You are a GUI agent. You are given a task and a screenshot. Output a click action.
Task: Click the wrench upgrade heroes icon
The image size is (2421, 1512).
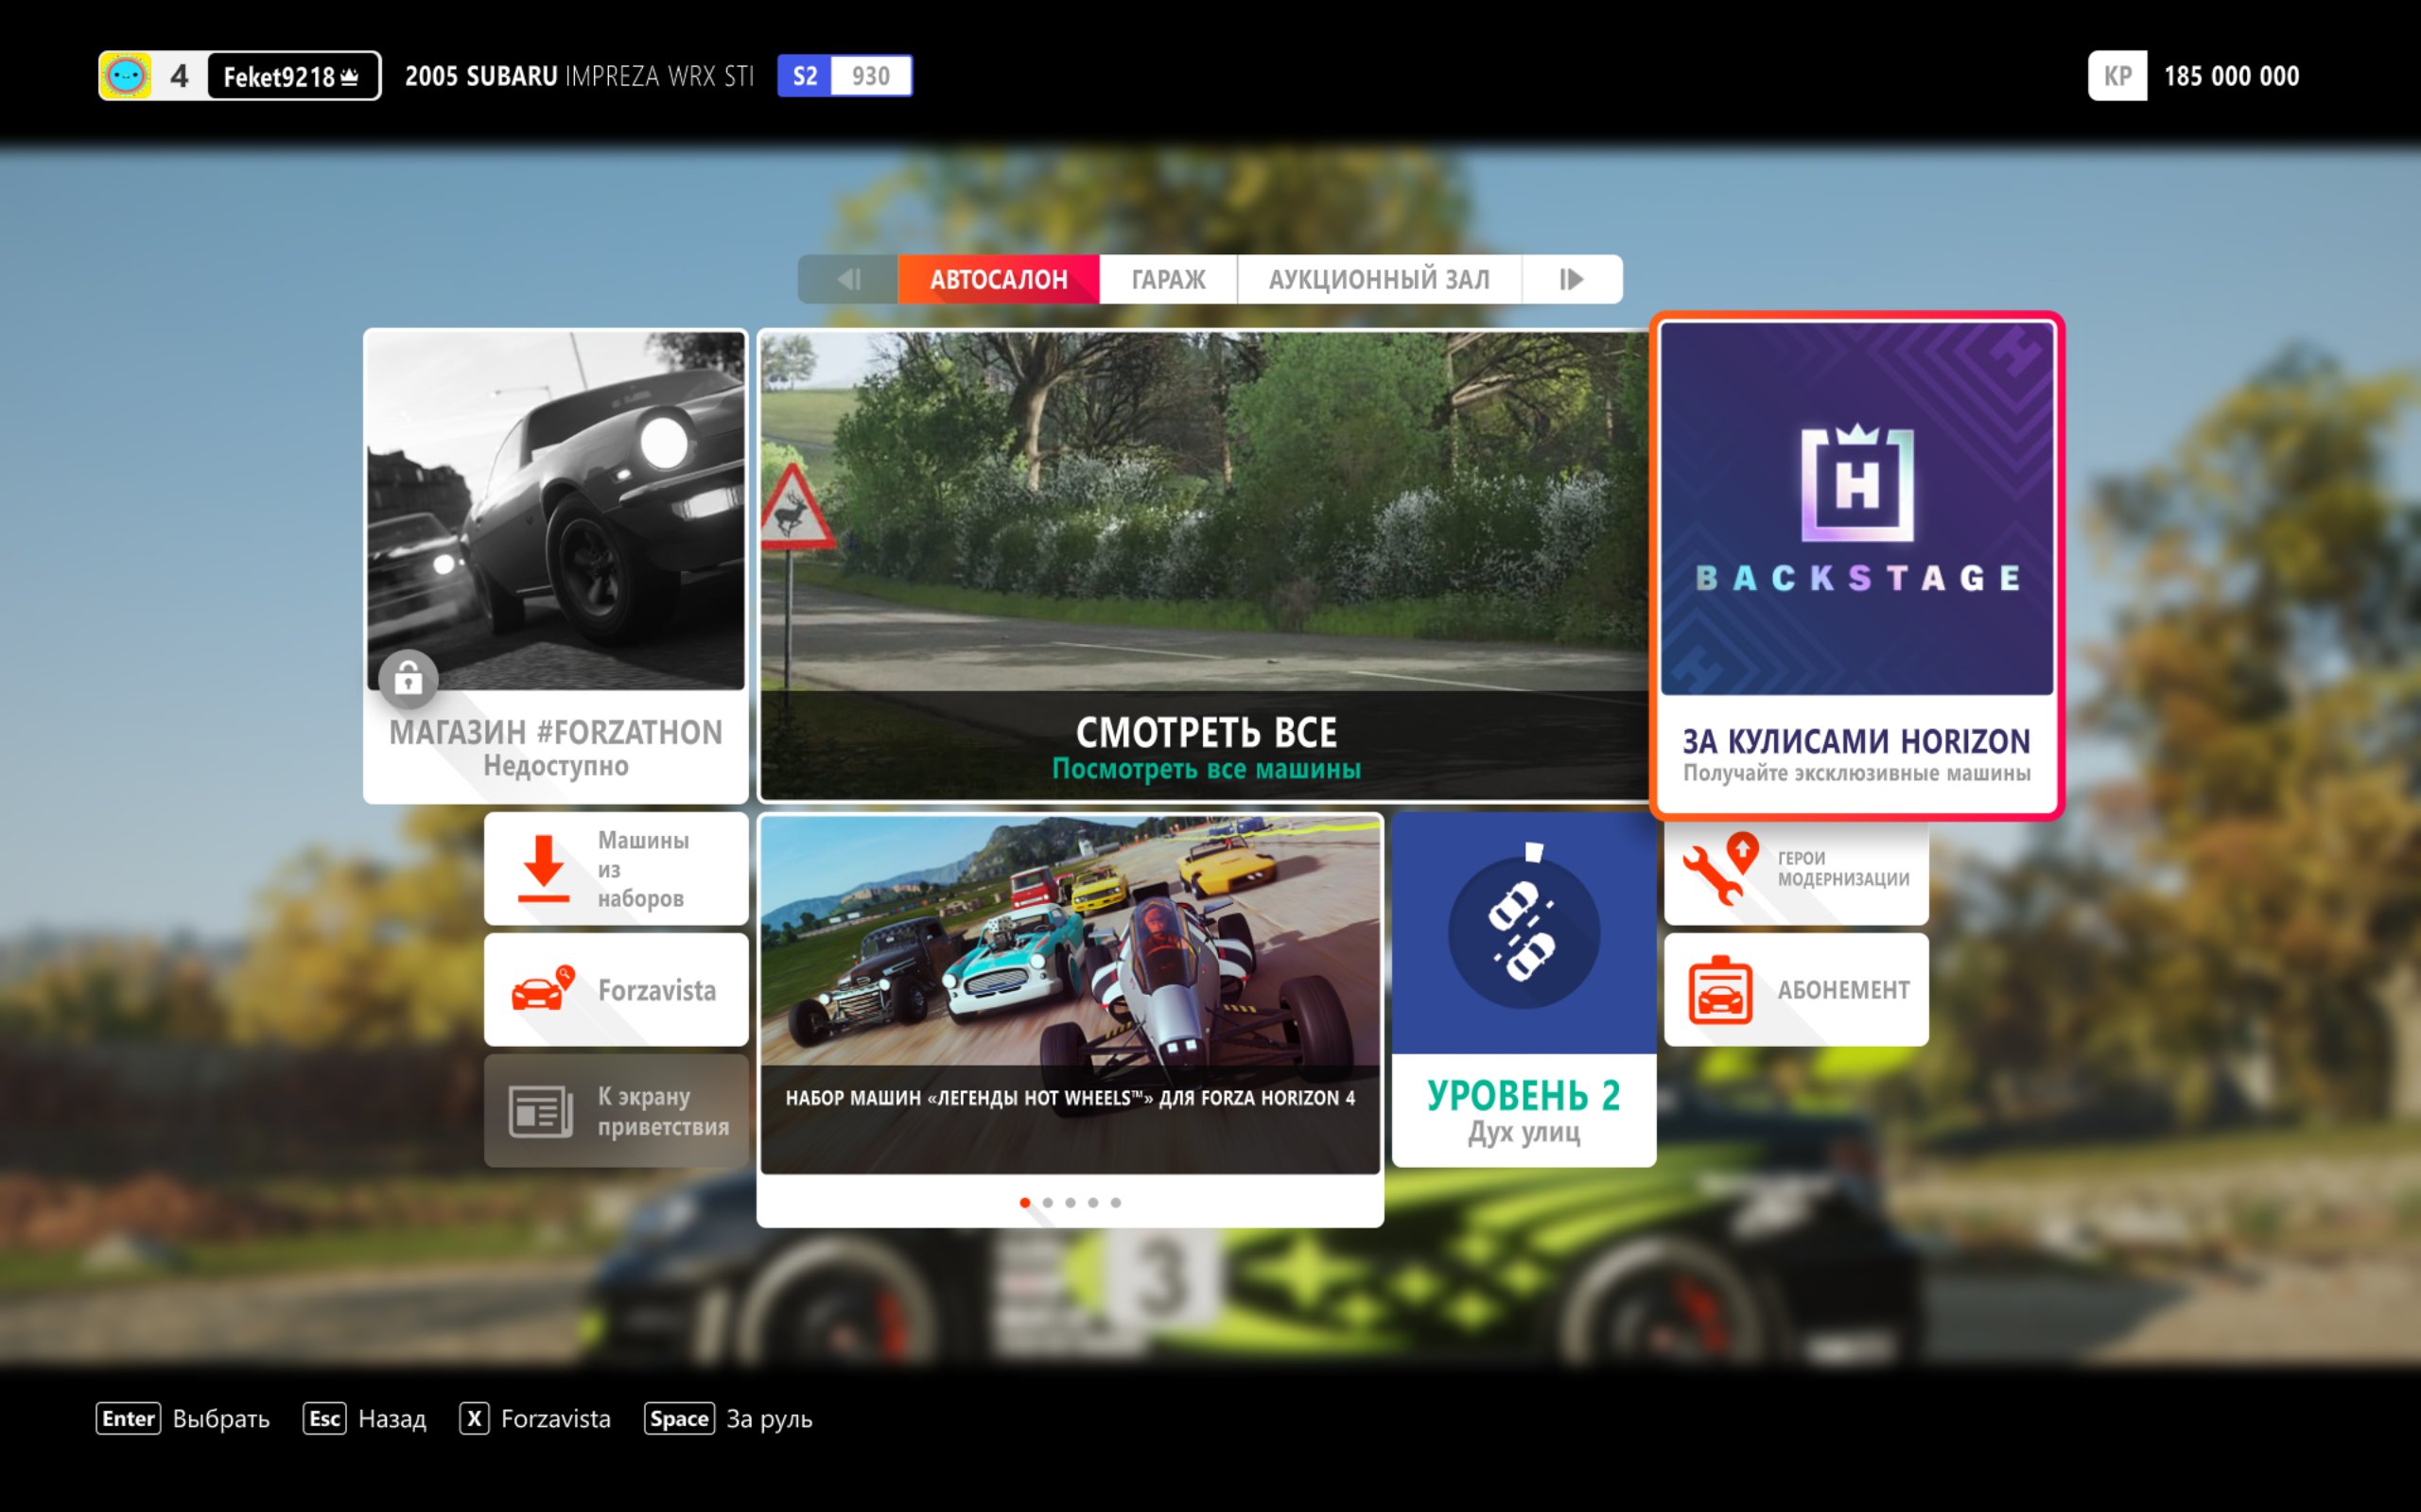click(1720, 868)
